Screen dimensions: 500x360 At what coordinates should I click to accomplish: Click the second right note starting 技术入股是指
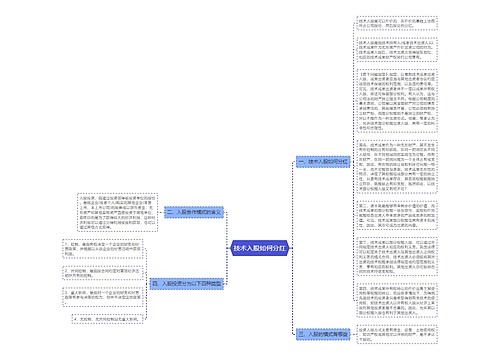pos(397,50)
